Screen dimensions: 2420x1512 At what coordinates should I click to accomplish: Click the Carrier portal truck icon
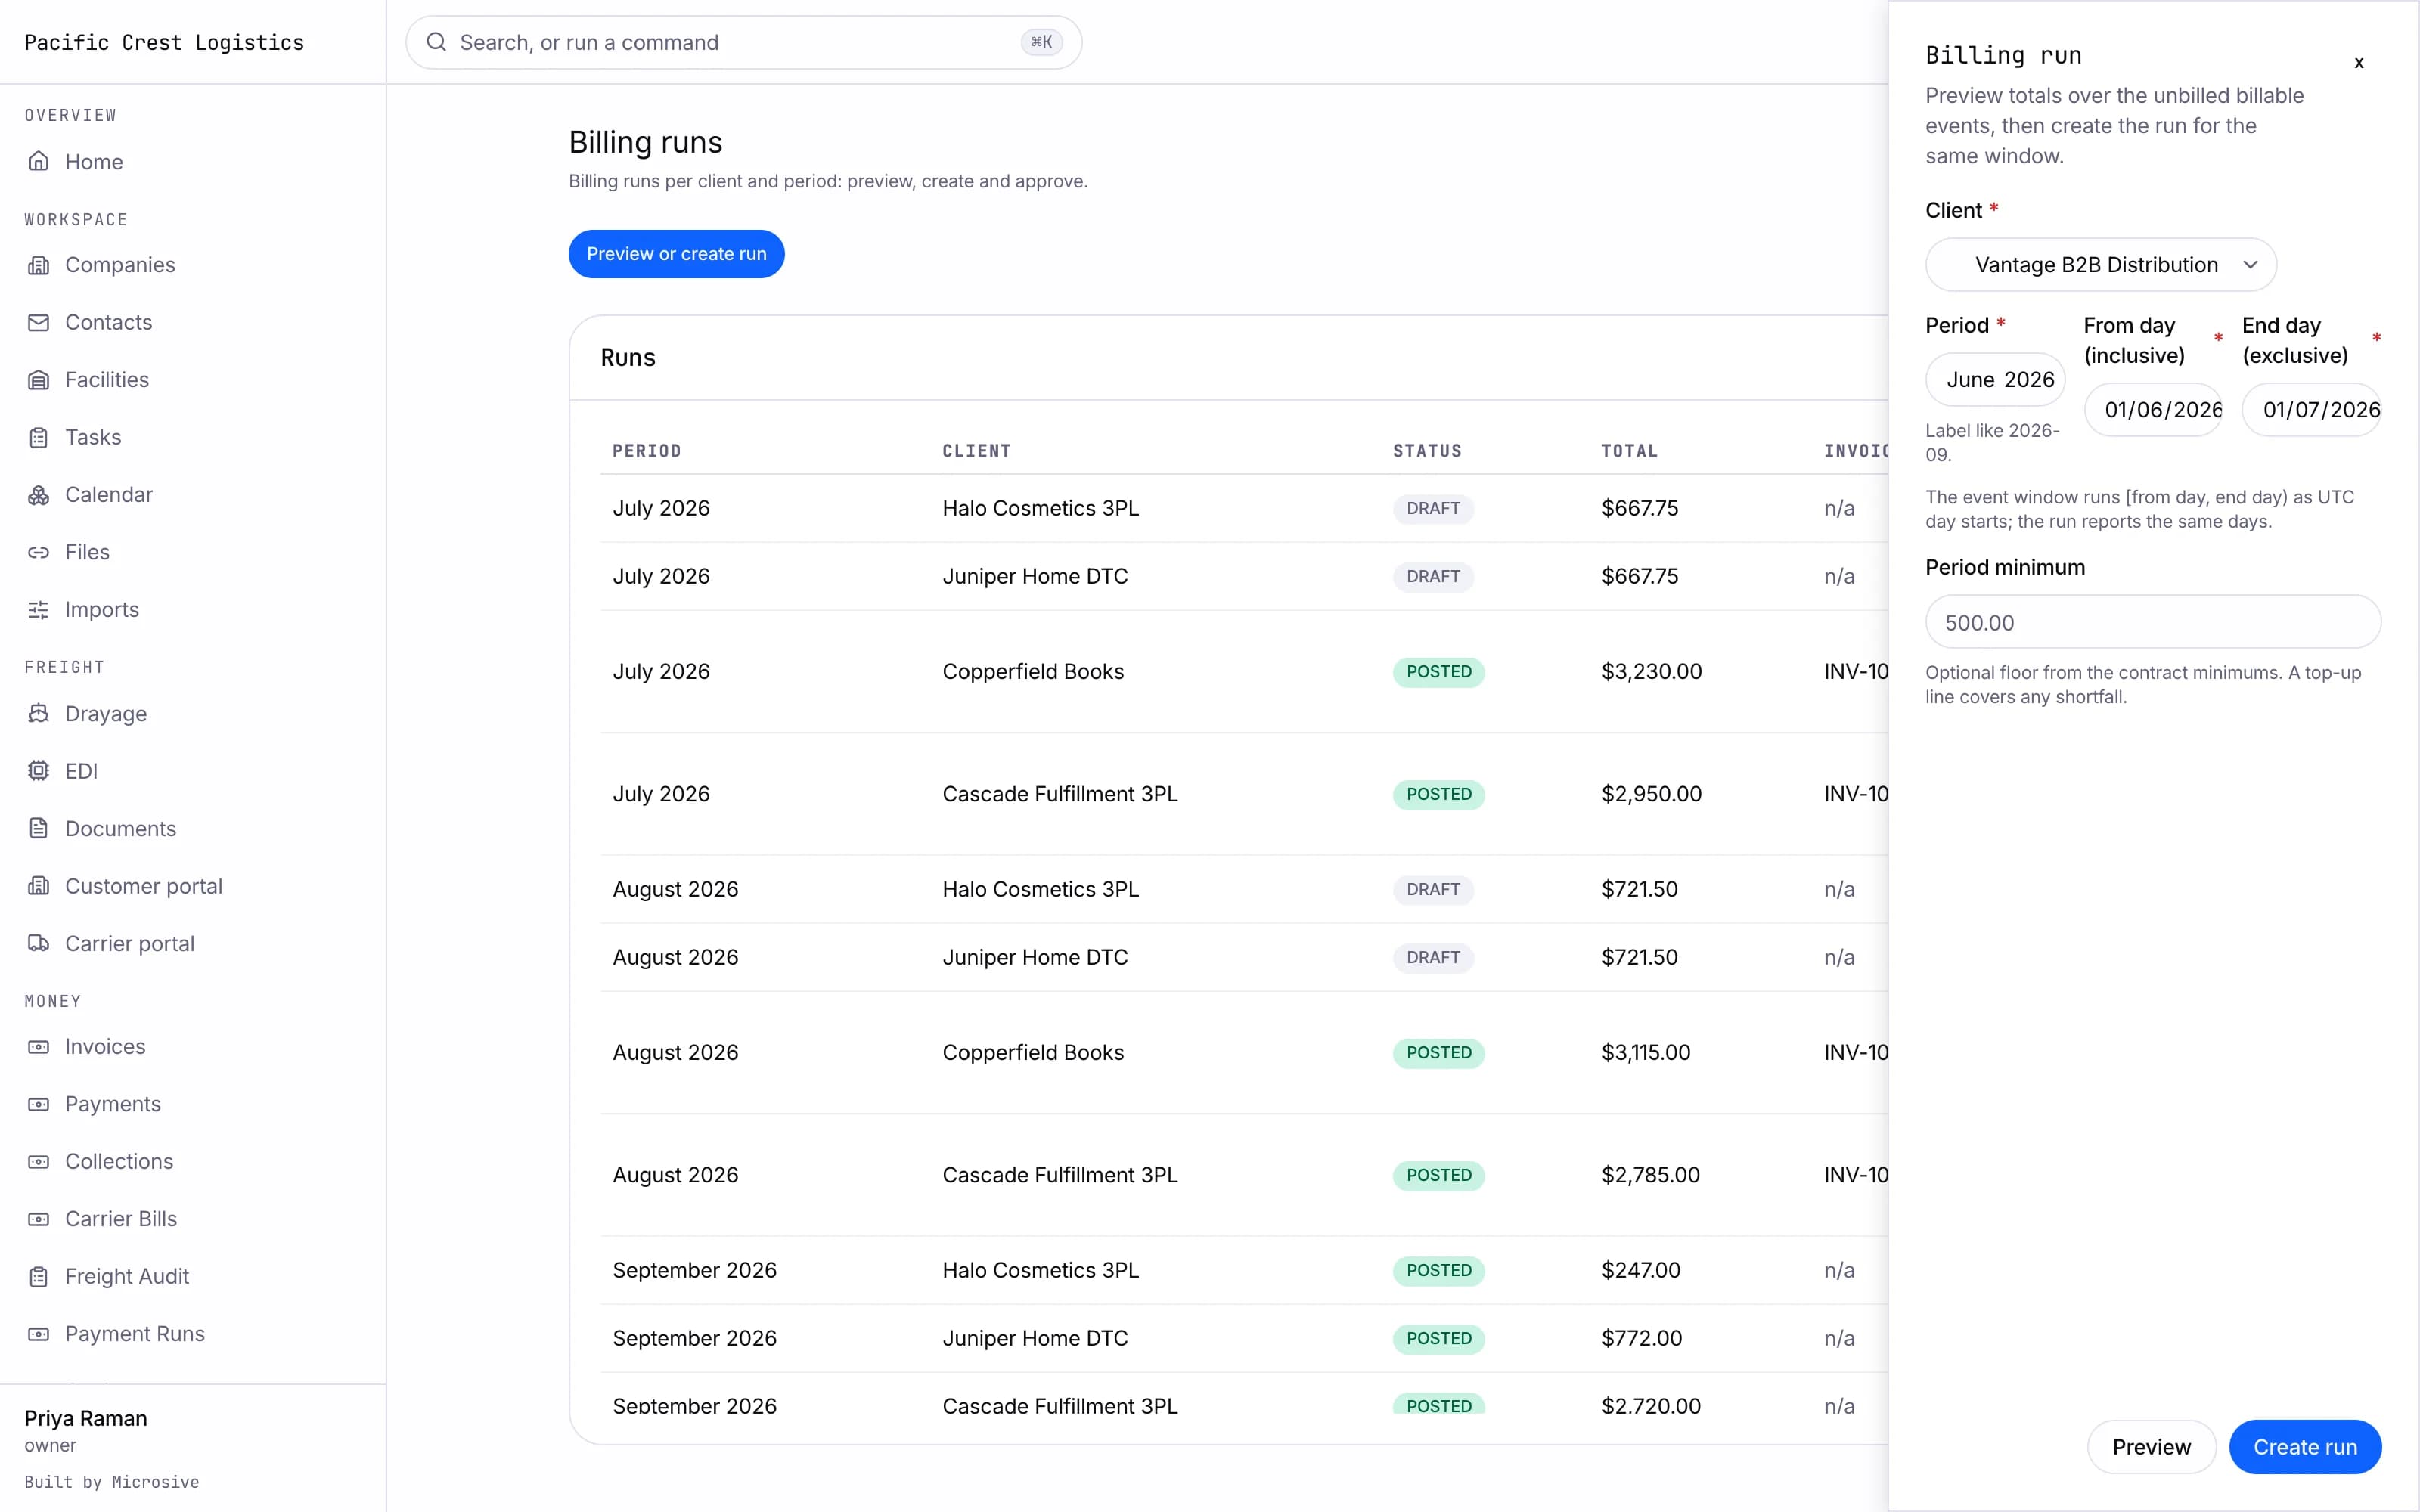pos(38,944)
